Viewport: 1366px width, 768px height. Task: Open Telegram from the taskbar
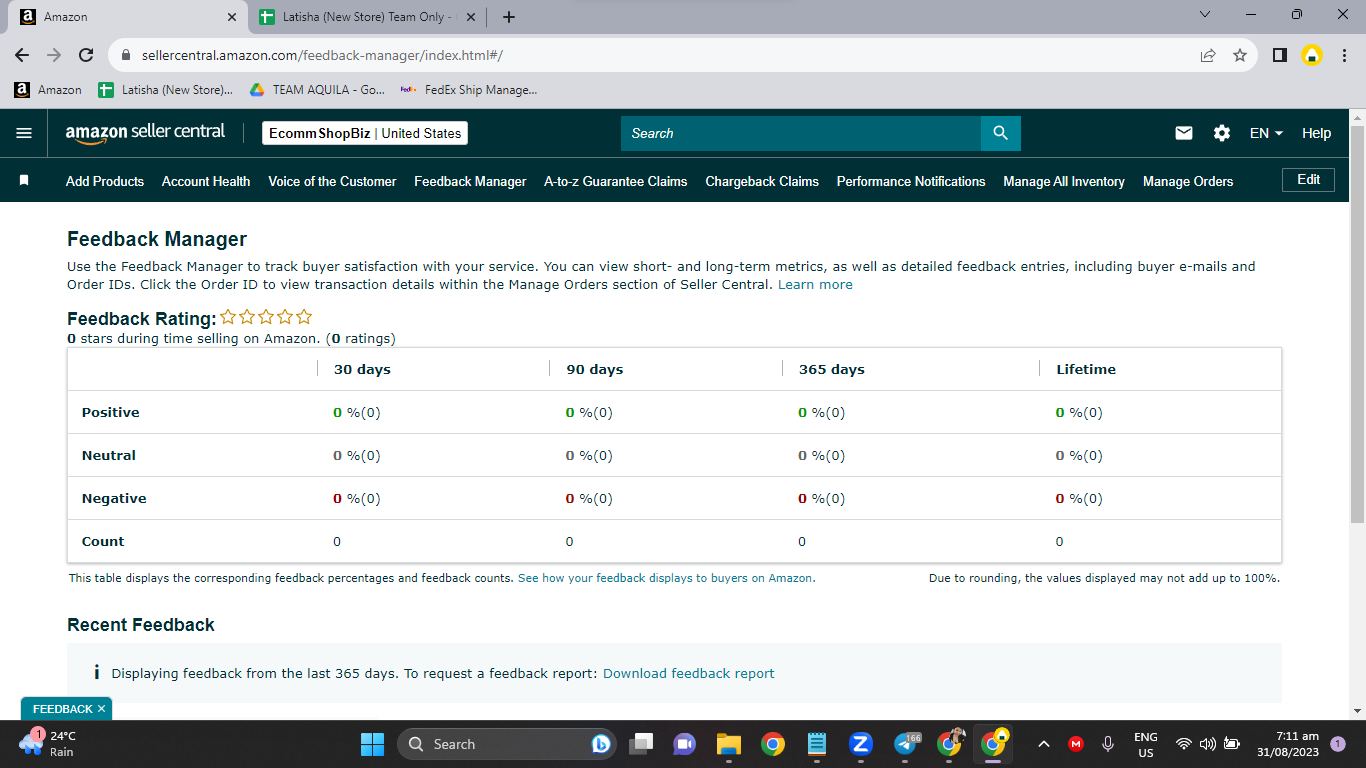(x=907, y=744)
